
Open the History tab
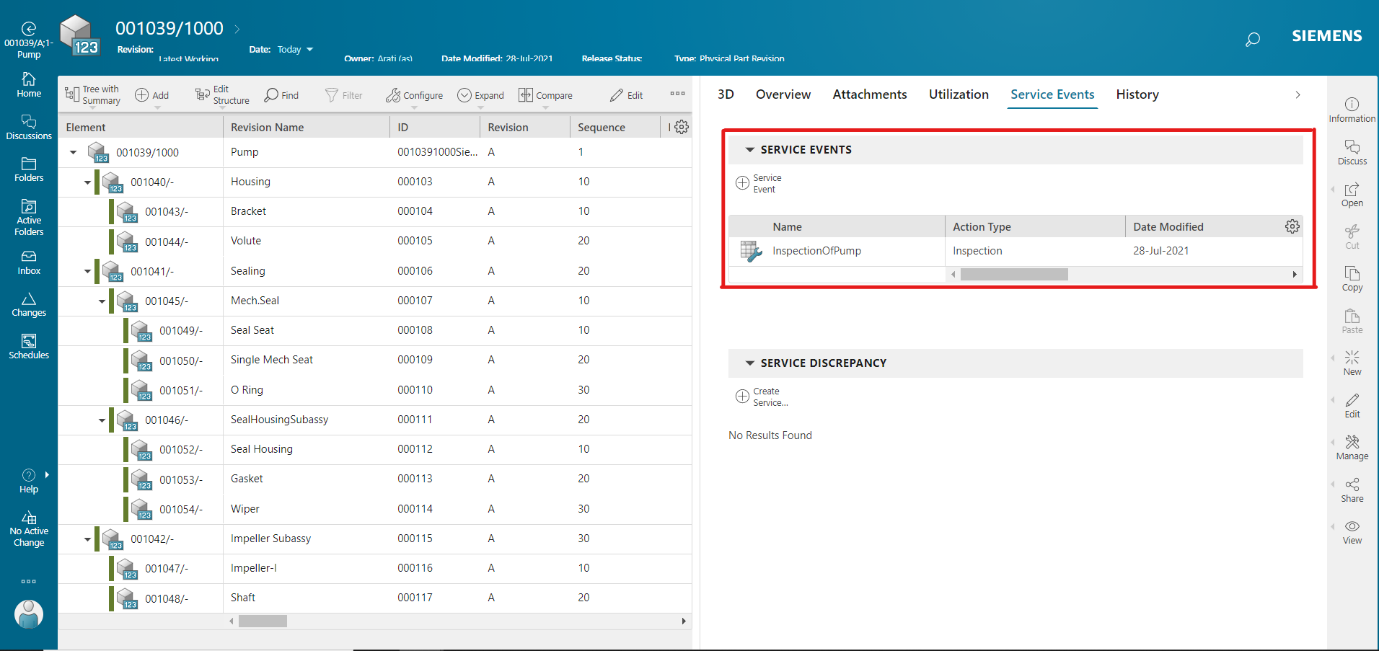pos(1137,94)
